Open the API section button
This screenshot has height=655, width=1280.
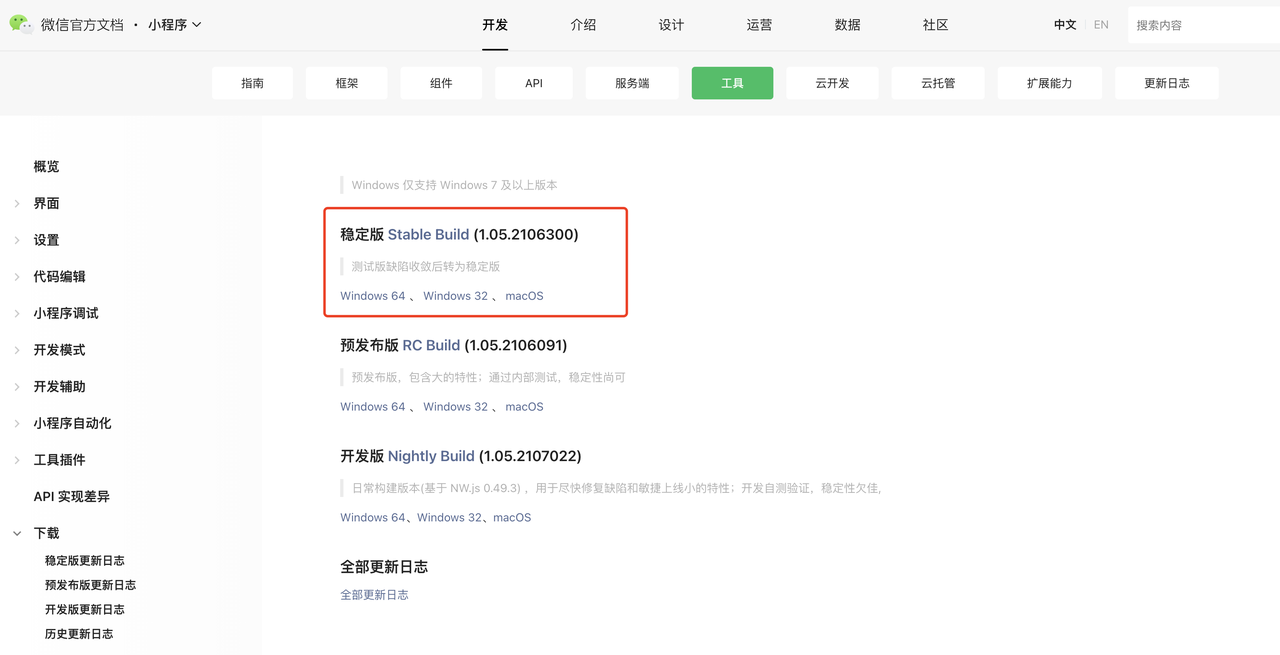coord(534,83)
